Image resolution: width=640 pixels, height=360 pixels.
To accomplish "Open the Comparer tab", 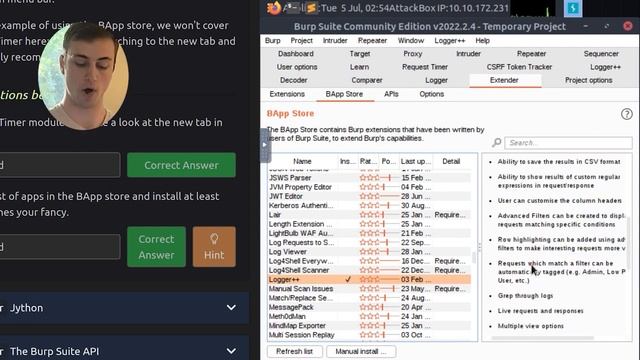I will [367, 80].
